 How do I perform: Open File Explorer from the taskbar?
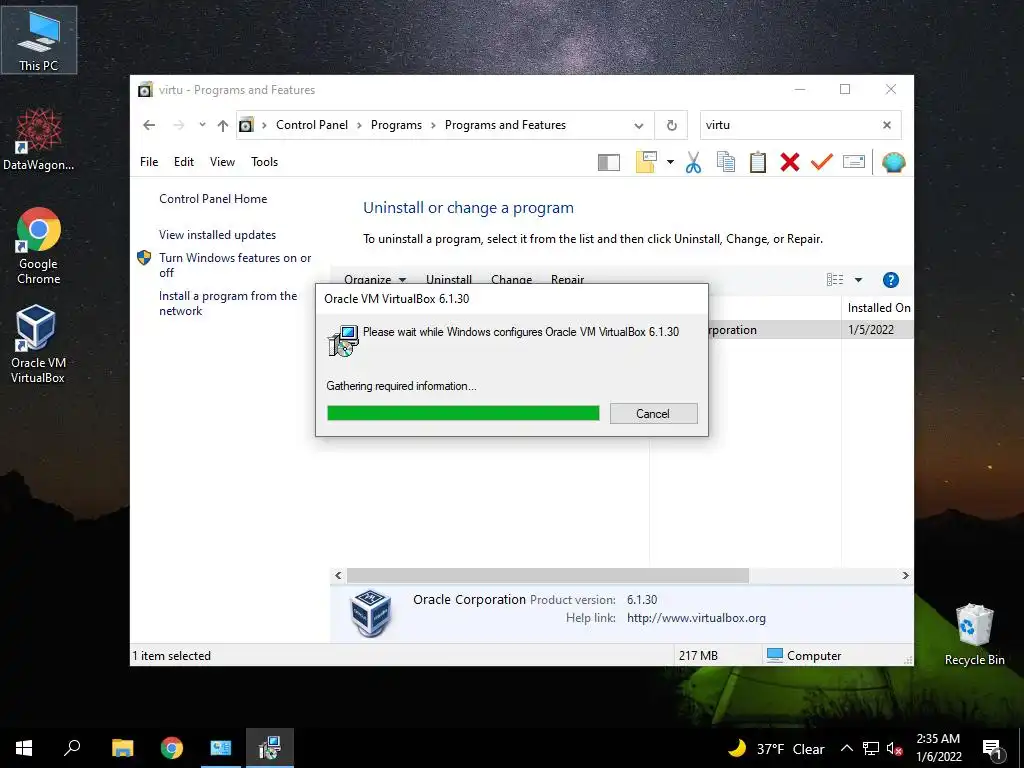click(x=122, y=748)
